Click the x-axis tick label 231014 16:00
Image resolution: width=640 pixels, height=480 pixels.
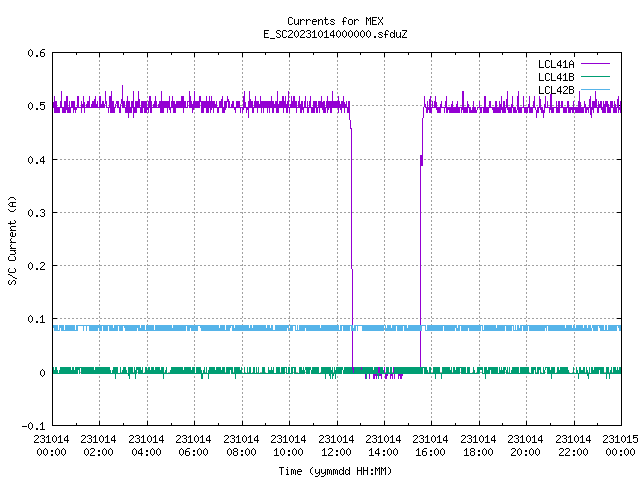pyautogui.click(x=431, y=446)
